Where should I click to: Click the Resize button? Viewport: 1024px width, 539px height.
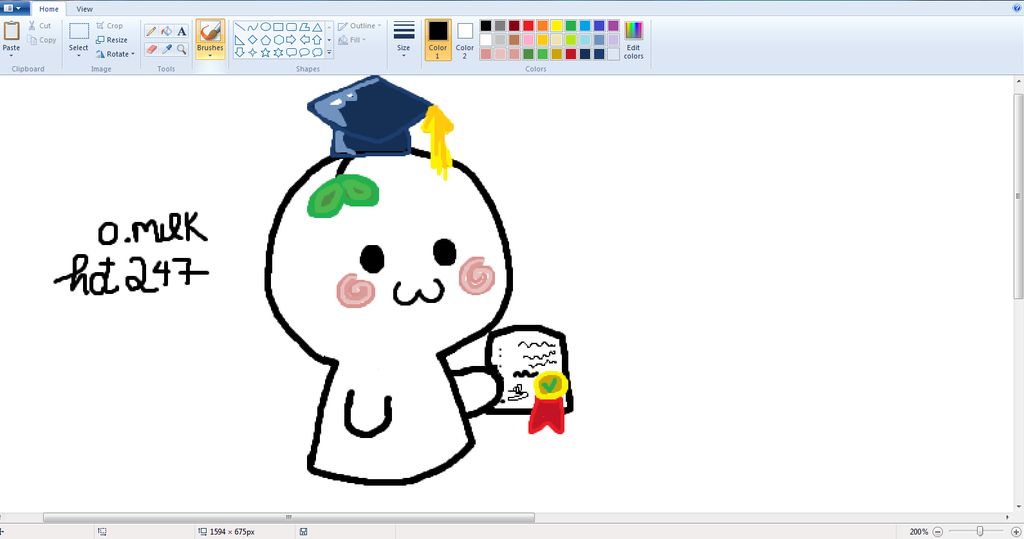tap(112, 40)
